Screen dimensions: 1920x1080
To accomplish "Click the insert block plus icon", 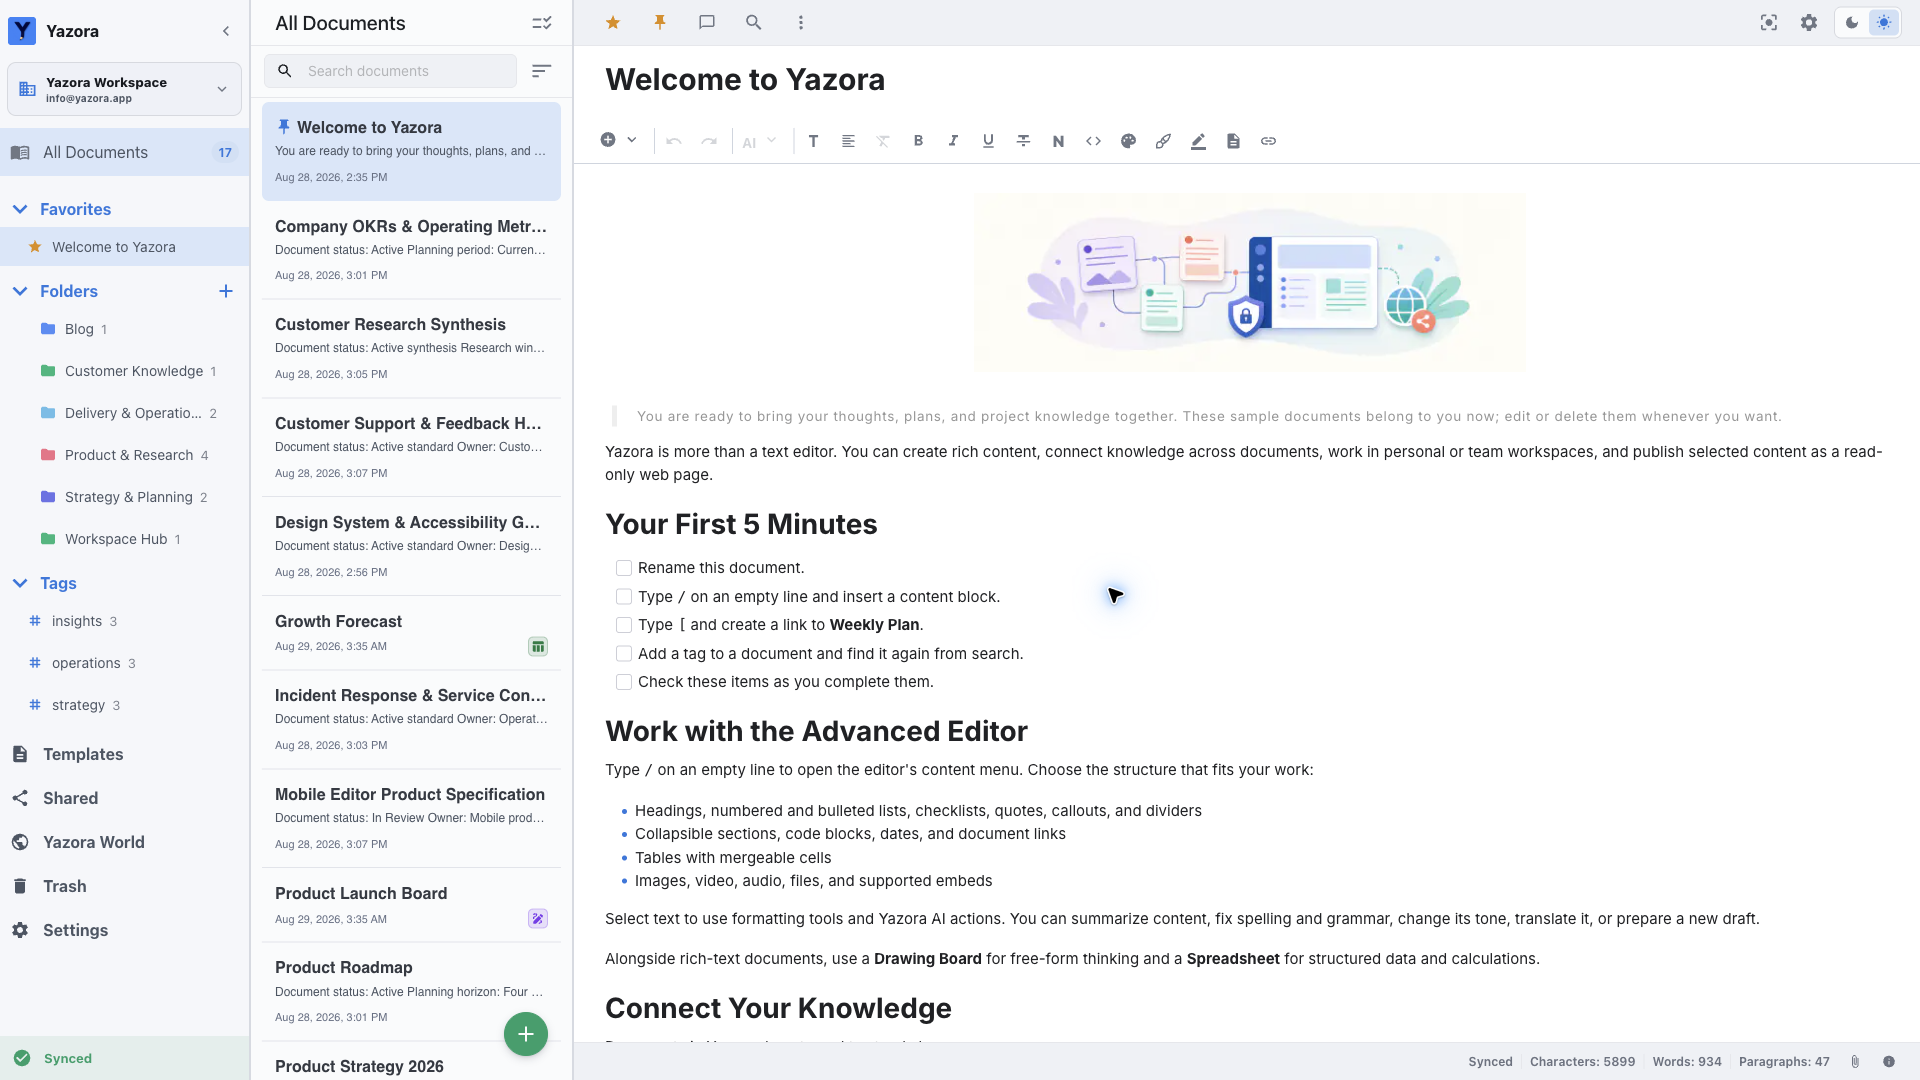I will point(608,140).
